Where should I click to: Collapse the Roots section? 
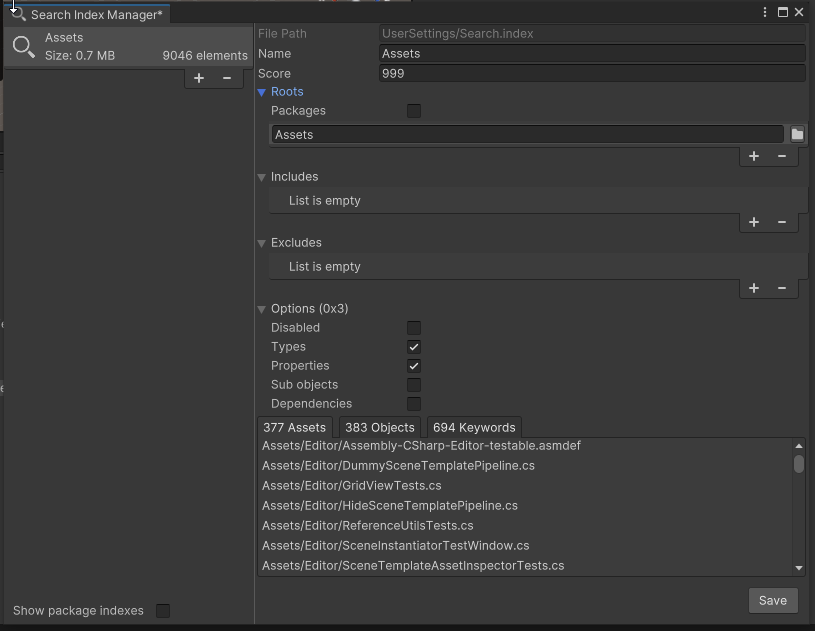tap(263, 92)
